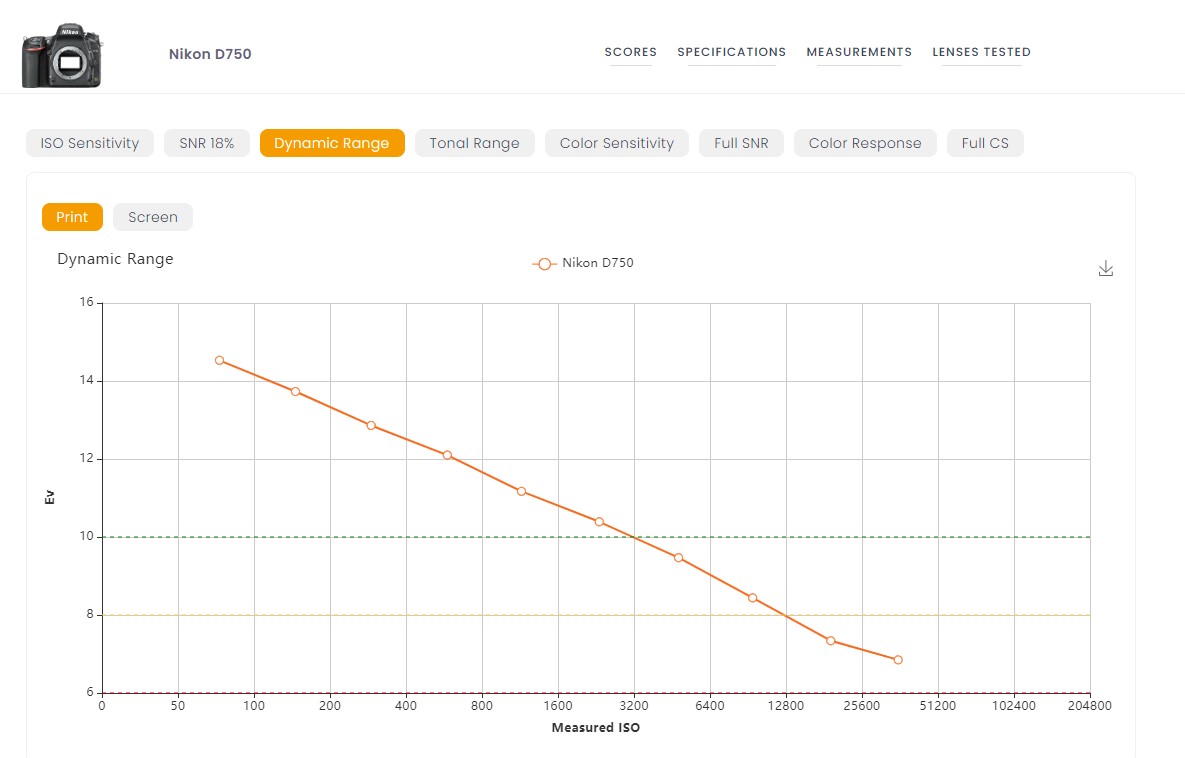
Task: Click the first data point near 14.5 Ev
Action: pyautogui.click(x=219, y=360)
